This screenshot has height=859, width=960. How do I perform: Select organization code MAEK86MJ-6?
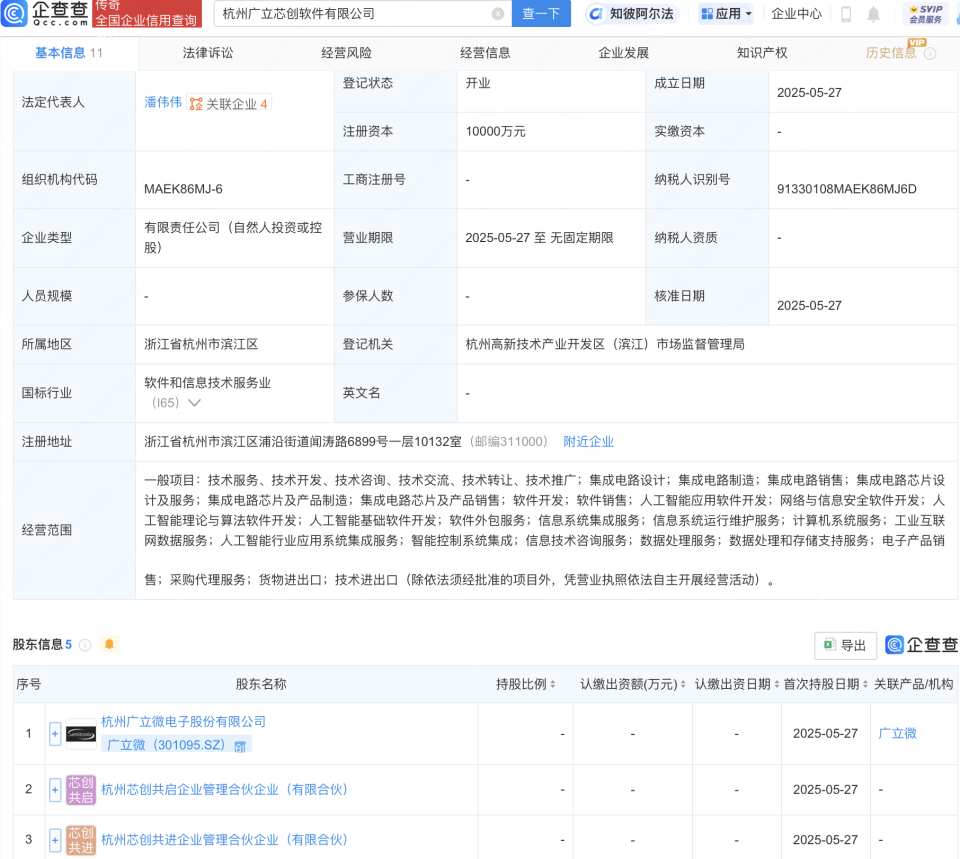pyautogui.click(x=183, y=189)
